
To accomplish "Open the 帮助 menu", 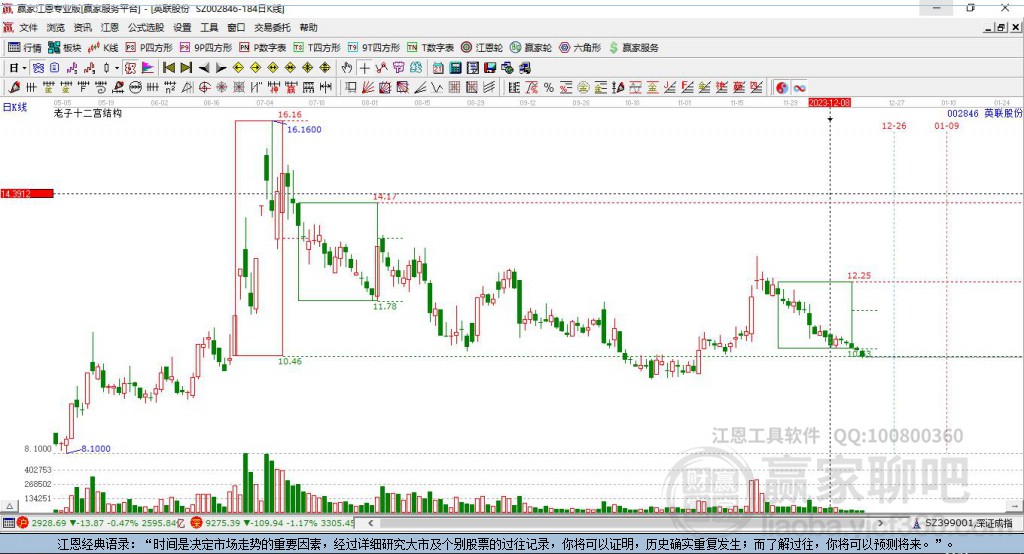I will (x=308, y=27).
